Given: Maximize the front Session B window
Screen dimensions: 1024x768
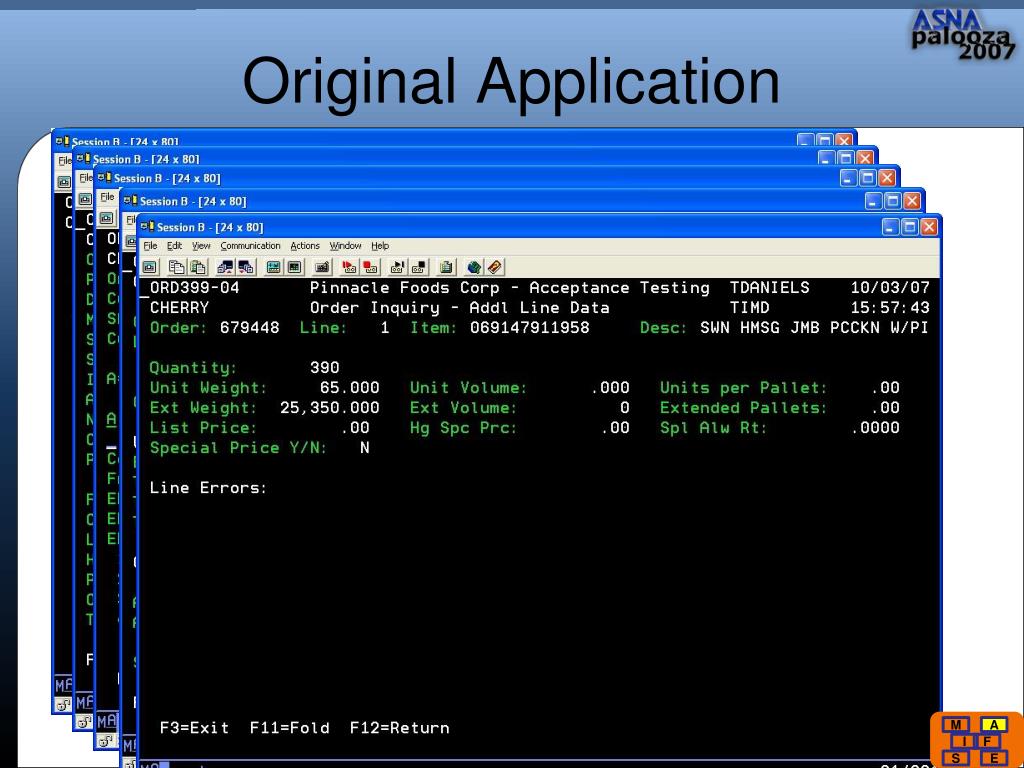Looking at the screenshot, I should (909, 227).
